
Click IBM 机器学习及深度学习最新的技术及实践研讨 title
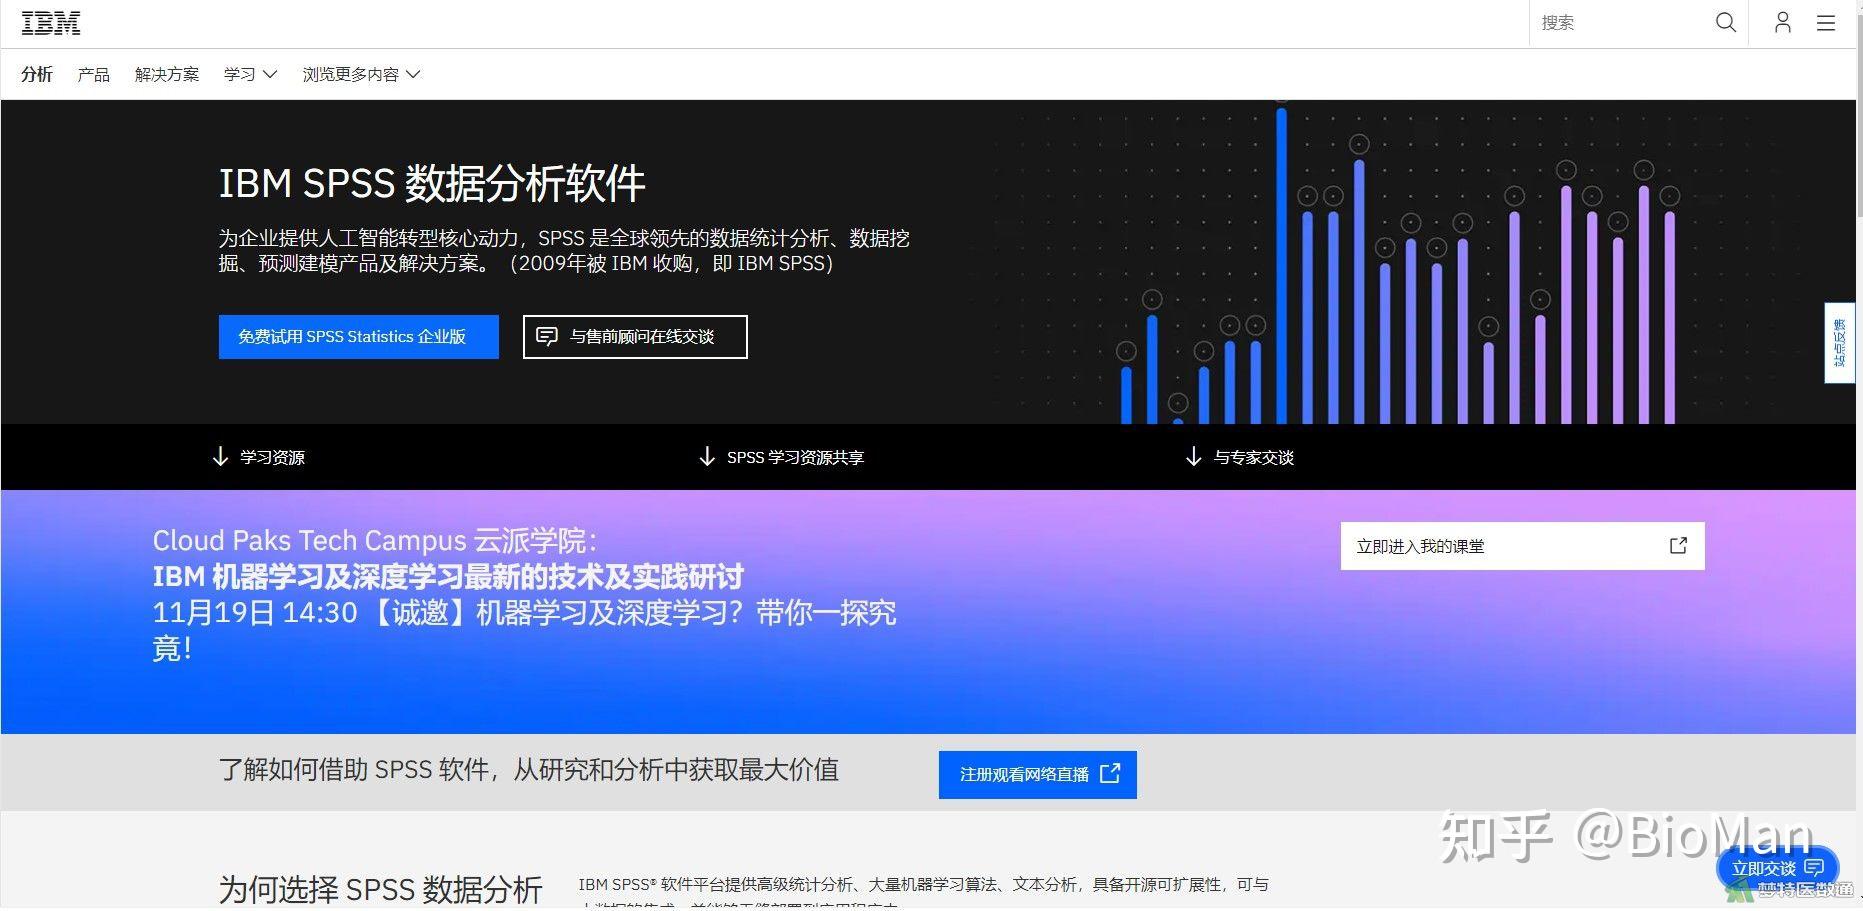pyautogui.click(x=448, y=577)
